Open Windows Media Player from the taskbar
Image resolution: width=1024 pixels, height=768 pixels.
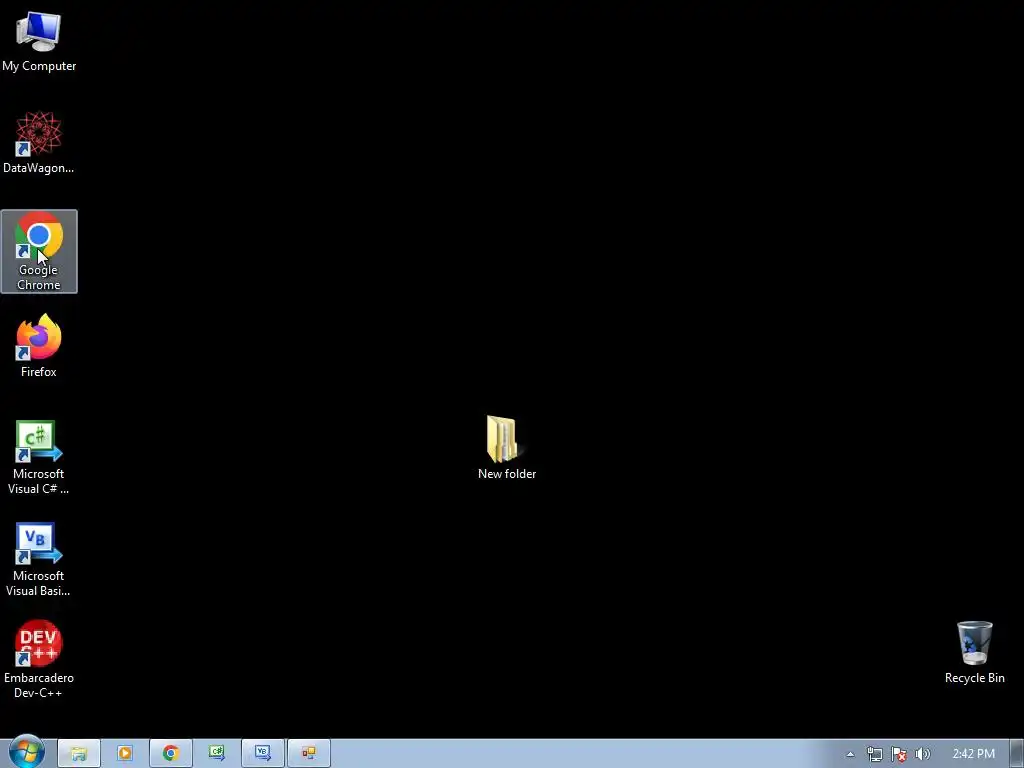pyautogui.click(x=125, y=754)
